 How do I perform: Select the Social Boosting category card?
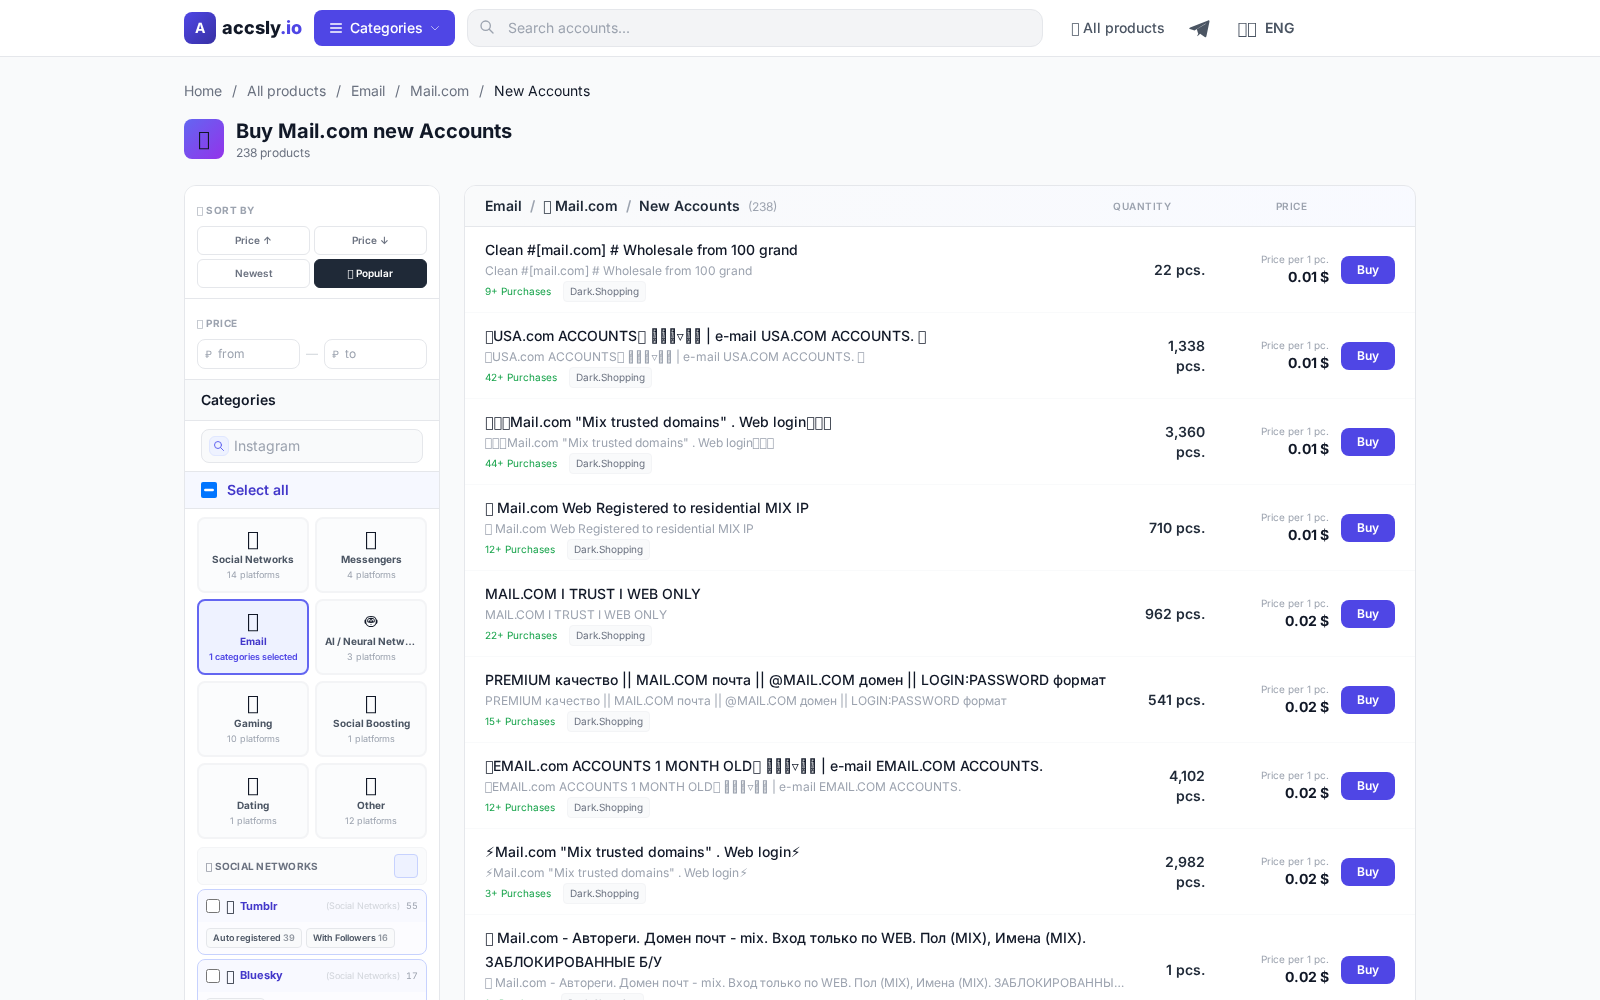371,719
